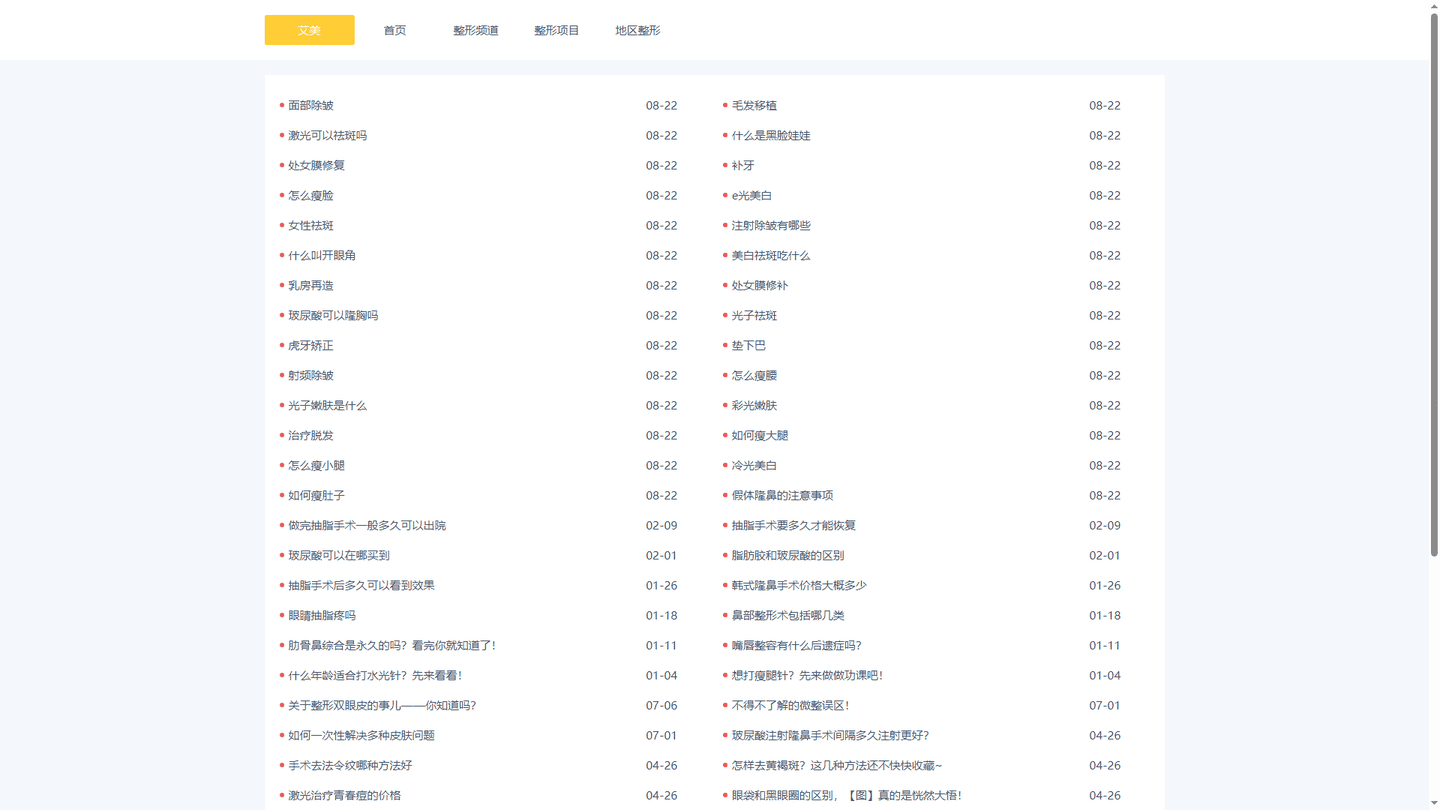Click the 治疗脱发 link
This screenshot has width=1440, height=810.
(x=311, y=435)
